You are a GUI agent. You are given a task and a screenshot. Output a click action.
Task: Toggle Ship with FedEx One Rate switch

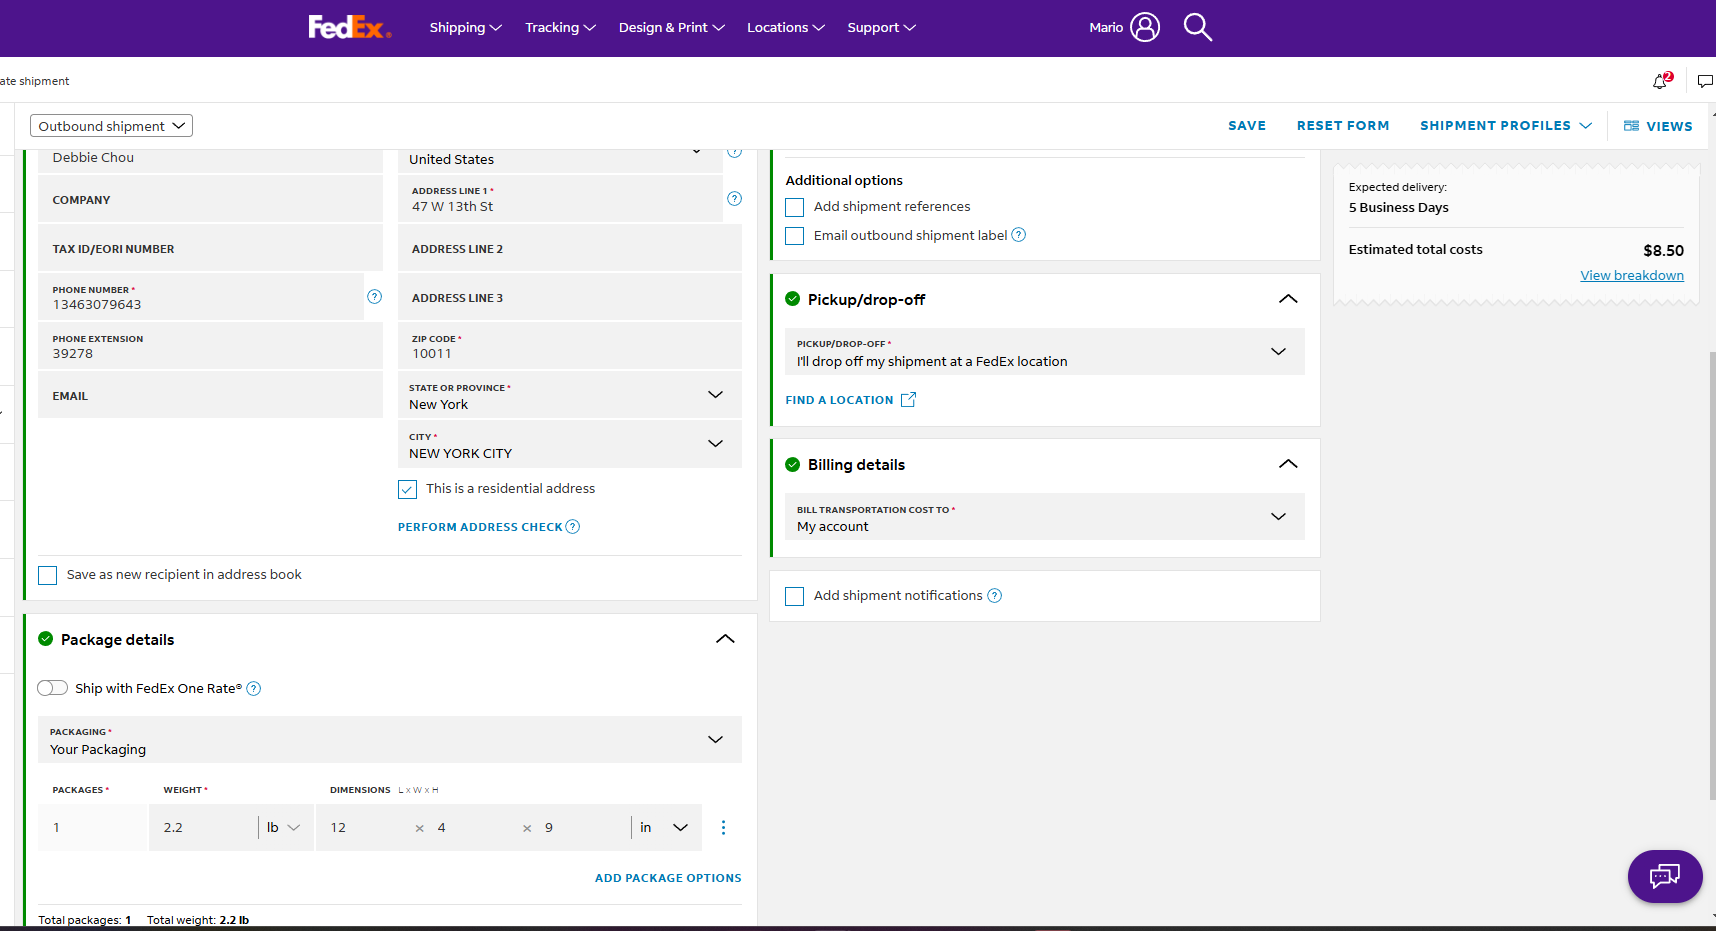click(52, 688)
